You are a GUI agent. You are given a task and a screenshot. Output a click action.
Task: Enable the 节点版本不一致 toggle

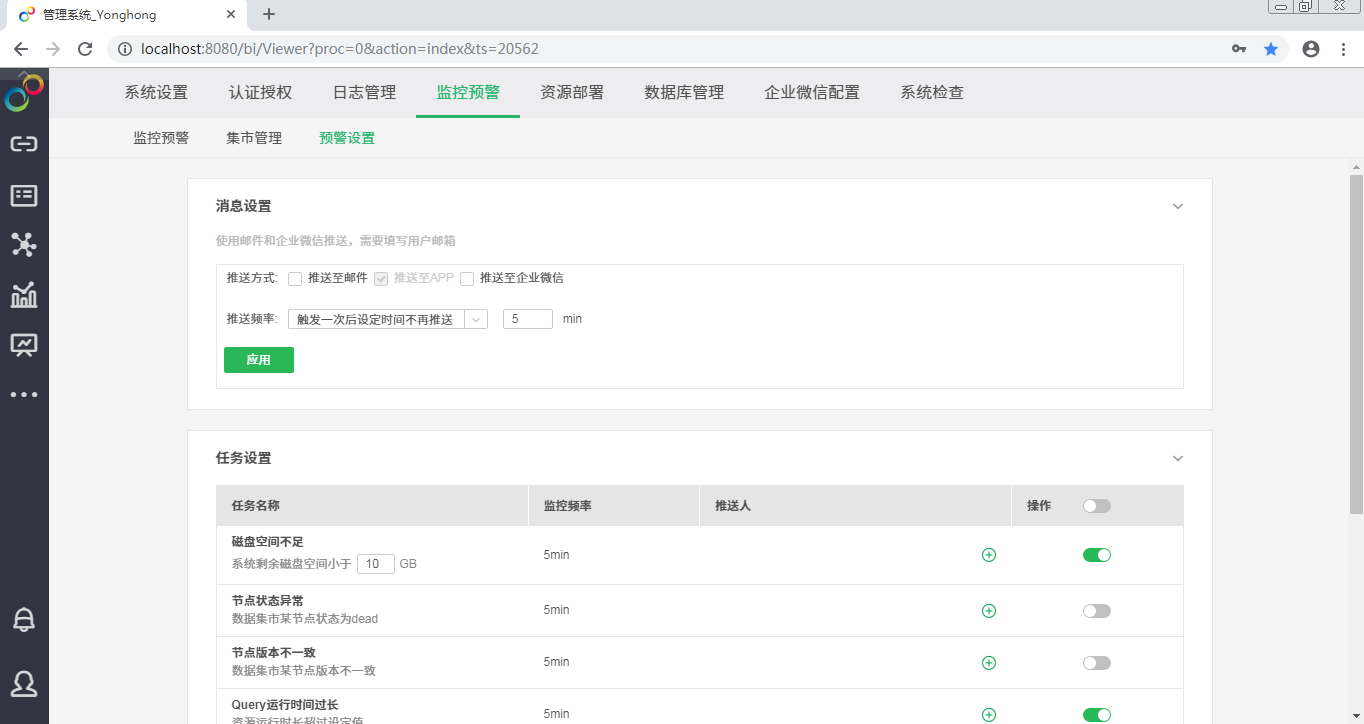(x=1097, y=663)
